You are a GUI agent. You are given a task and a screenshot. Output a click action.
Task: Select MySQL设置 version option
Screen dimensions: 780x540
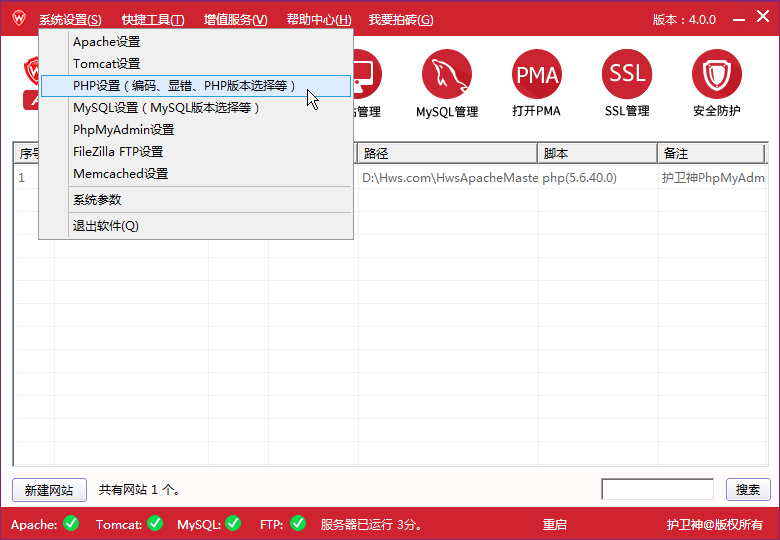[167, 108]
